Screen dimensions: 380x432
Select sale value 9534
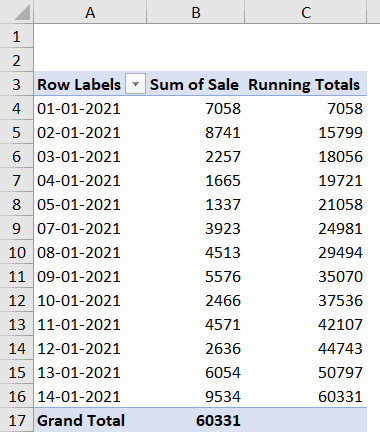196,396
